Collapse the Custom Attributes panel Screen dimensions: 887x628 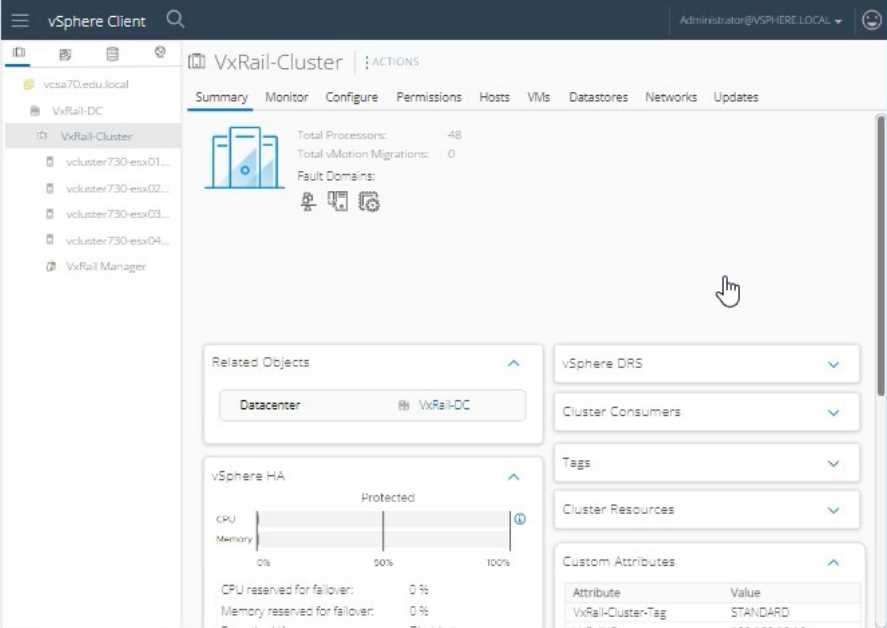pyautogui.click(x=833, y=562)
